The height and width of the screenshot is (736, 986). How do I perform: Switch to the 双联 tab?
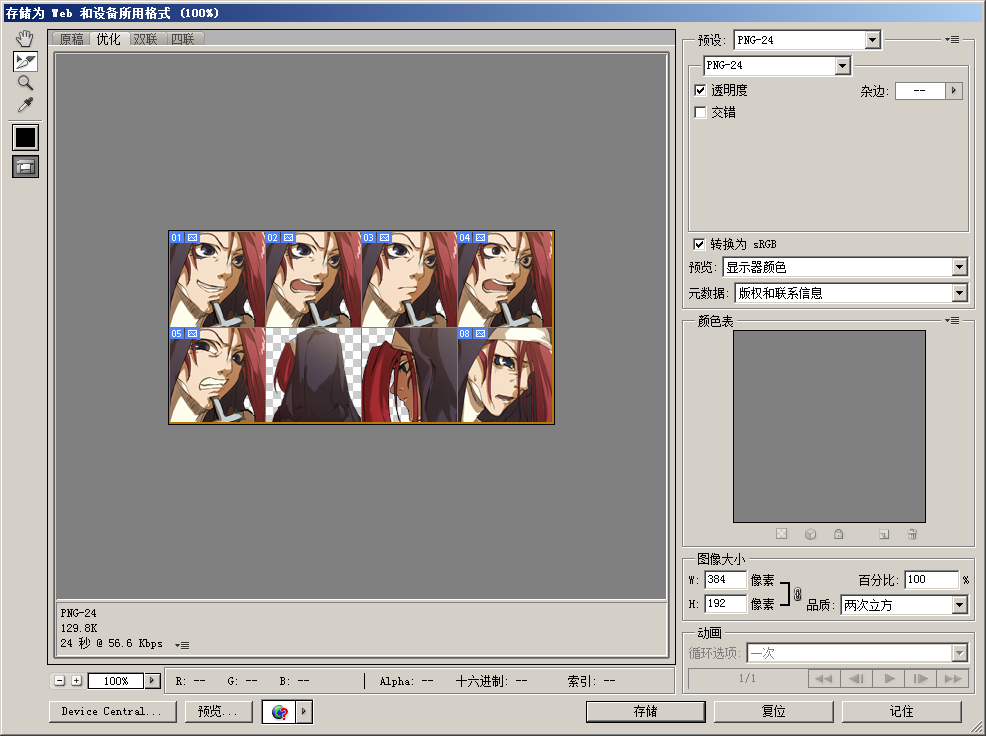coord(145,39)
